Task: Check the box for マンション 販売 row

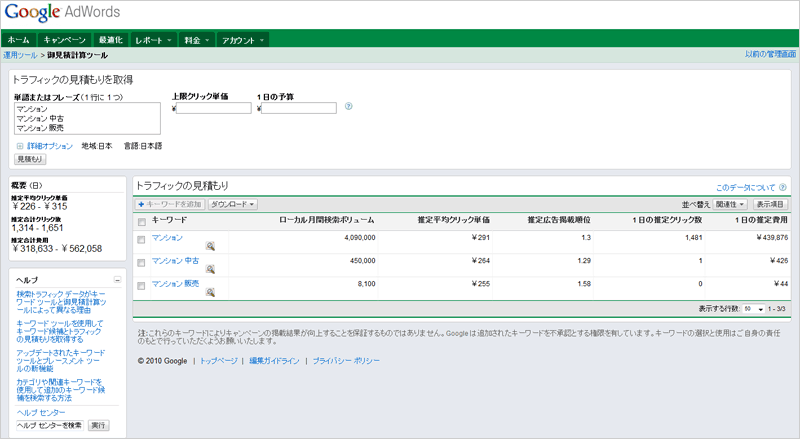Action: coord(141,285)
